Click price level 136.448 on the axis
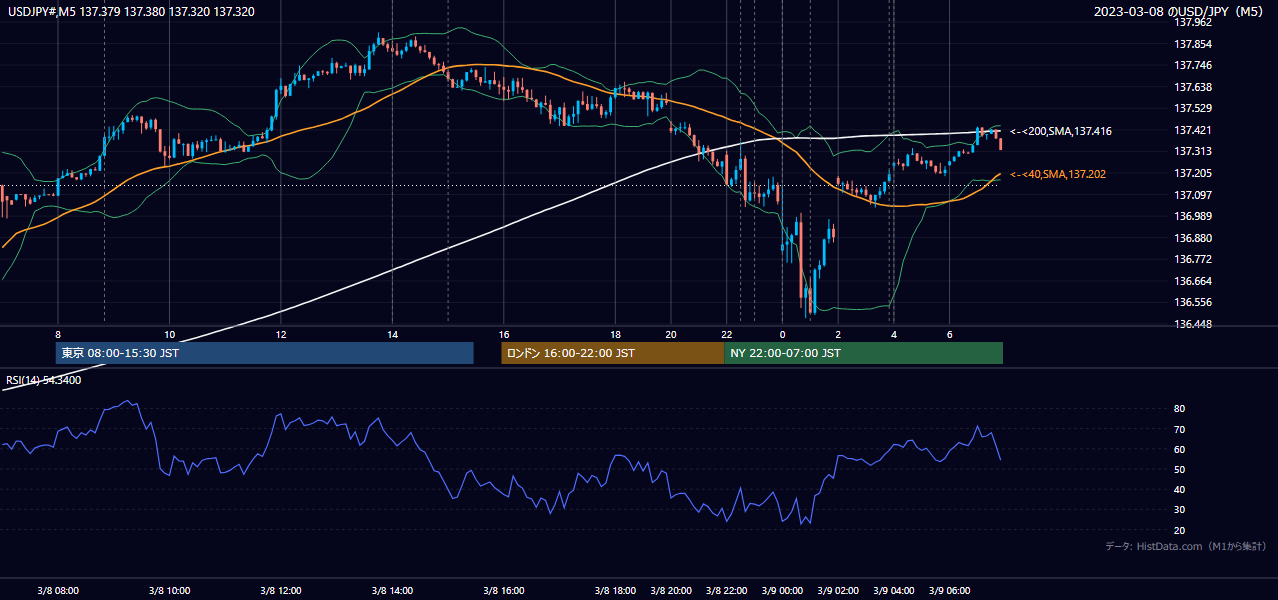Viewport: 1278px width, 600px height. [1193, 324]
